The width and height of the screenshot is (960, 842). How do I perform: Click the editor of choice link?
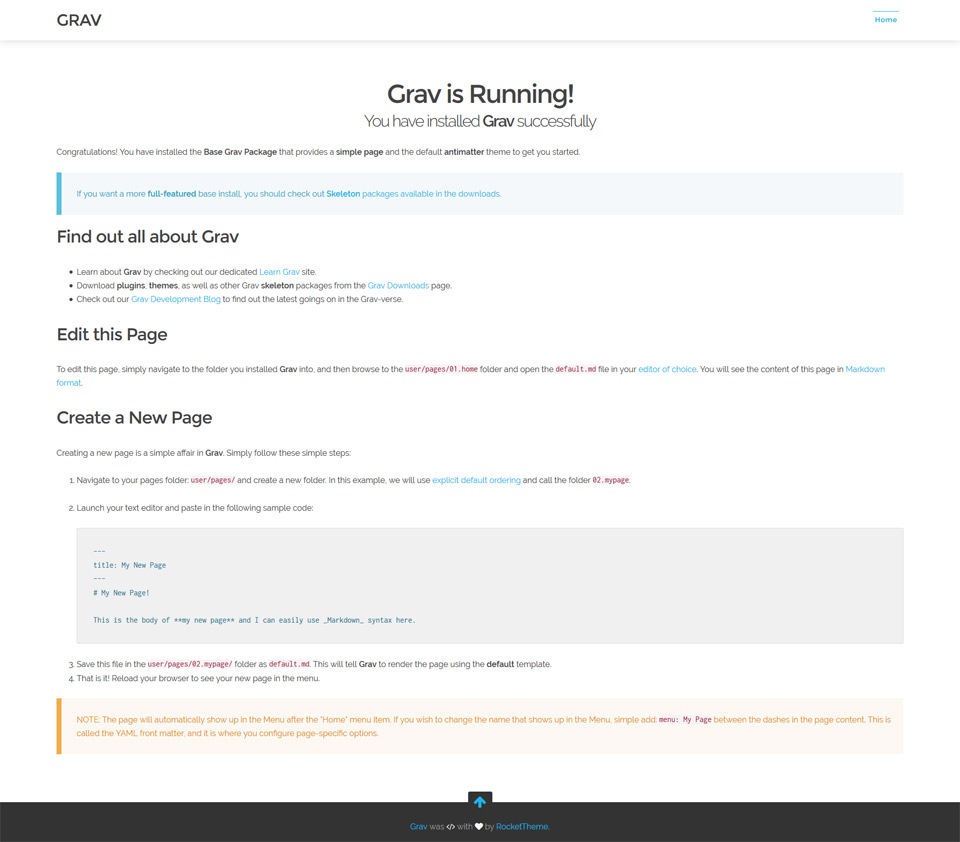point(667,369)
